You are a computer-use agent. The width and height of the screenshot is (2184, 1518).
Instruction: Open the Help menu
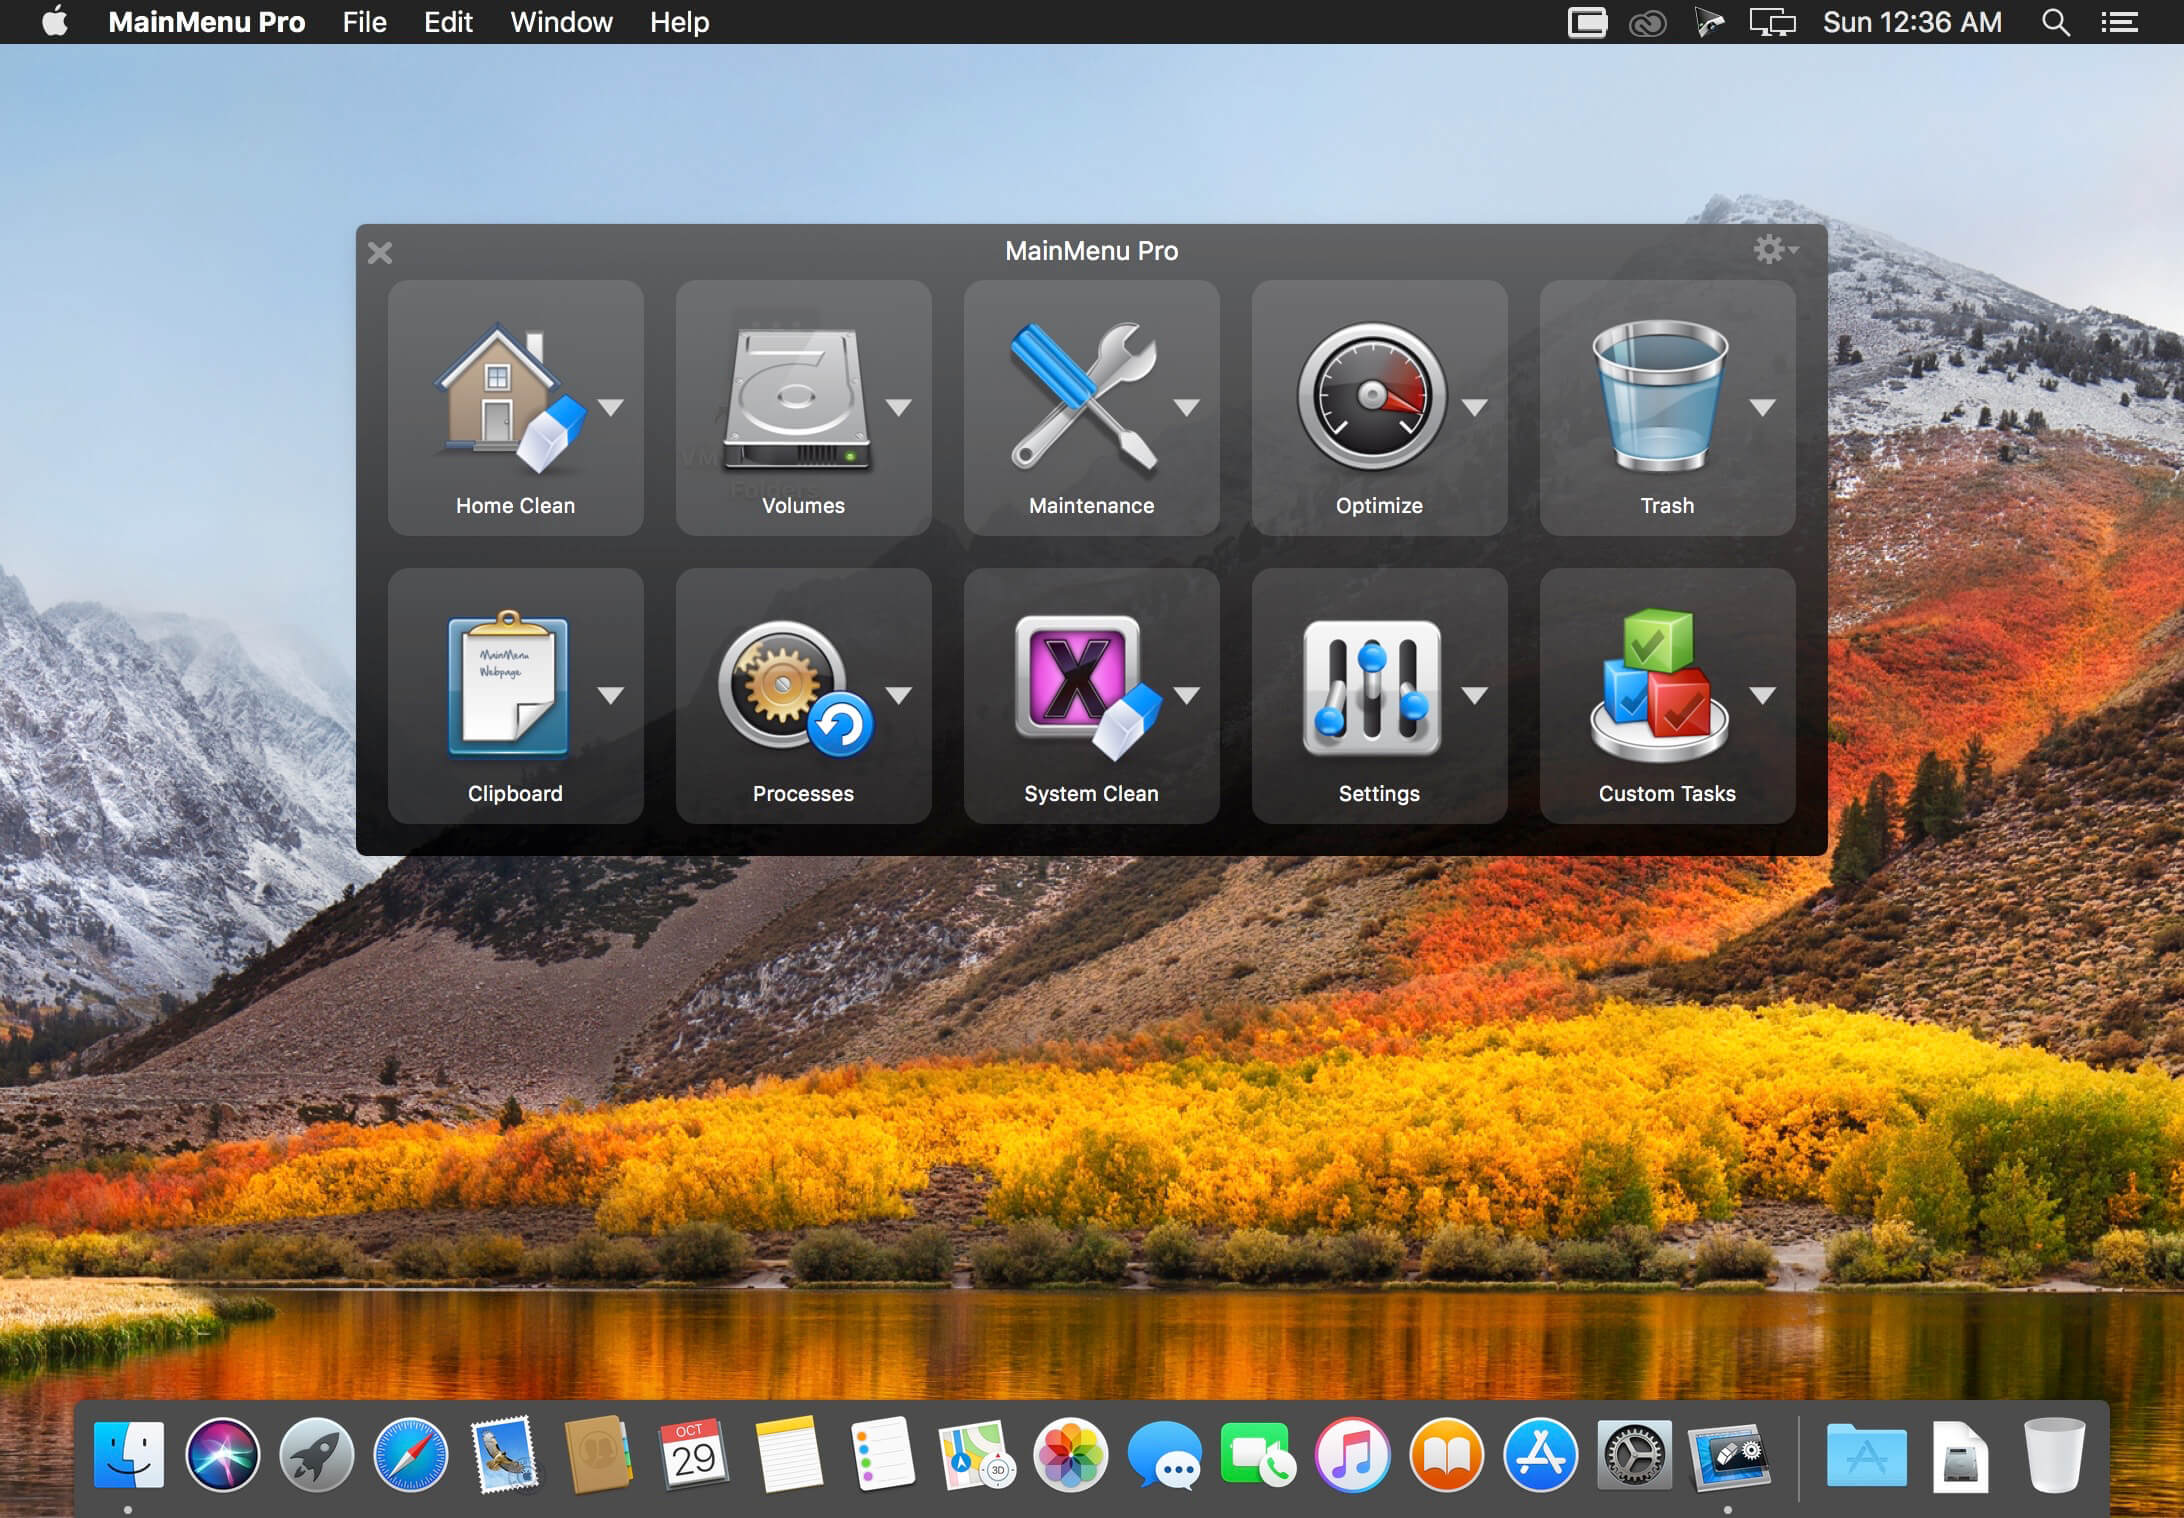(680, 22)
